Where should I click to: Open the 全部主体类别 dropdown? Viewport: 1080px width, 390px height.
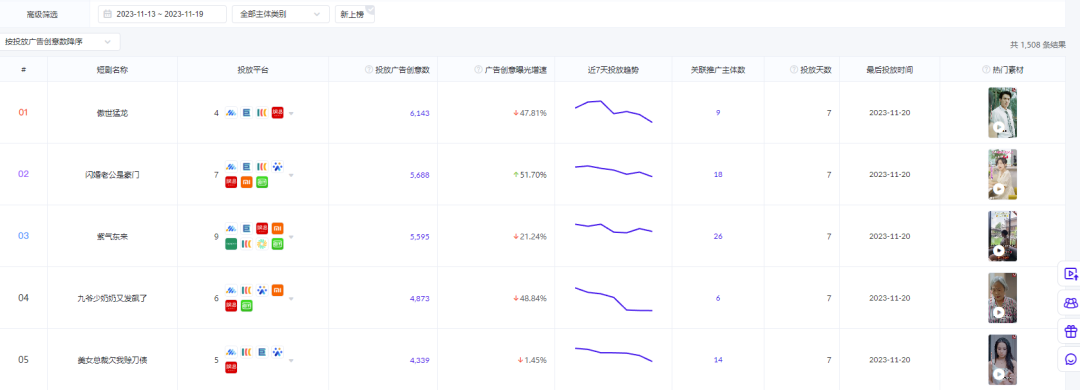(x=280, y=14)
